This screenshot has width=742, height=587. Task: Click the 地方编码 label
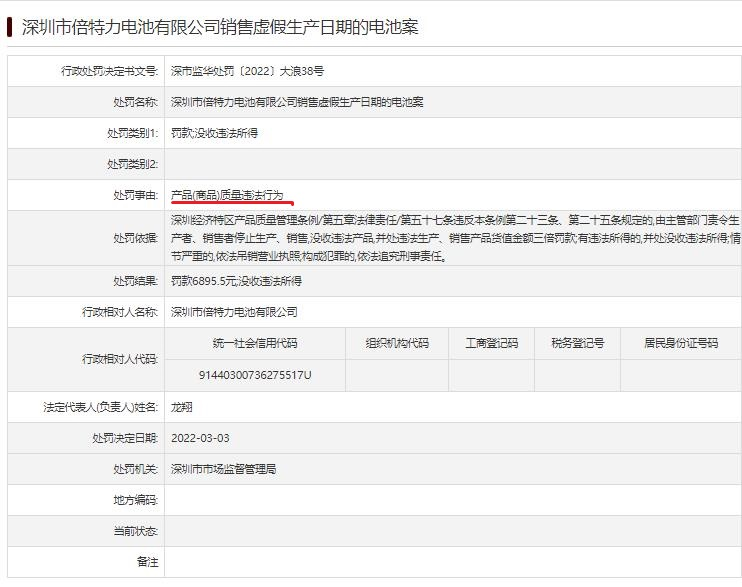tap(135, 500)
